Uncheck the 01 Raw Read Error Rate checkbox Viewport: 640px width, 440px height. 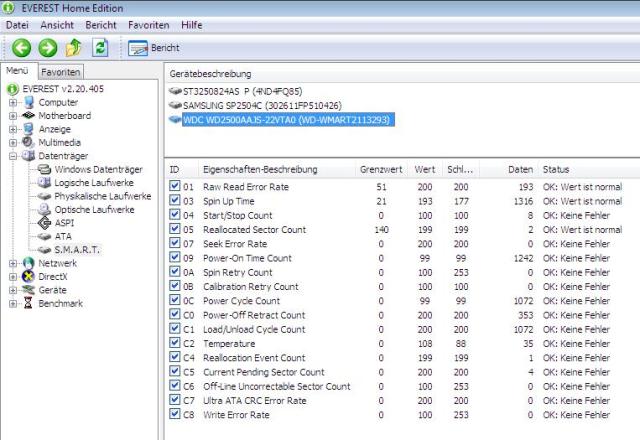coord(174,186)
